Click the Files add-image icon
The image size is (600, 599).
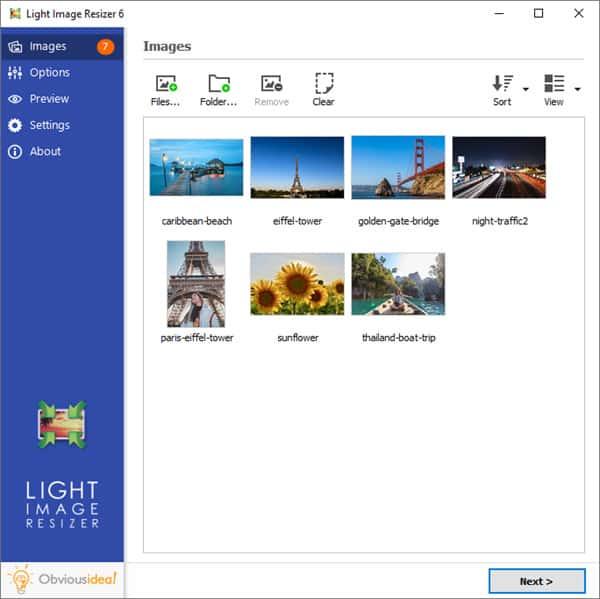[166, 84]
